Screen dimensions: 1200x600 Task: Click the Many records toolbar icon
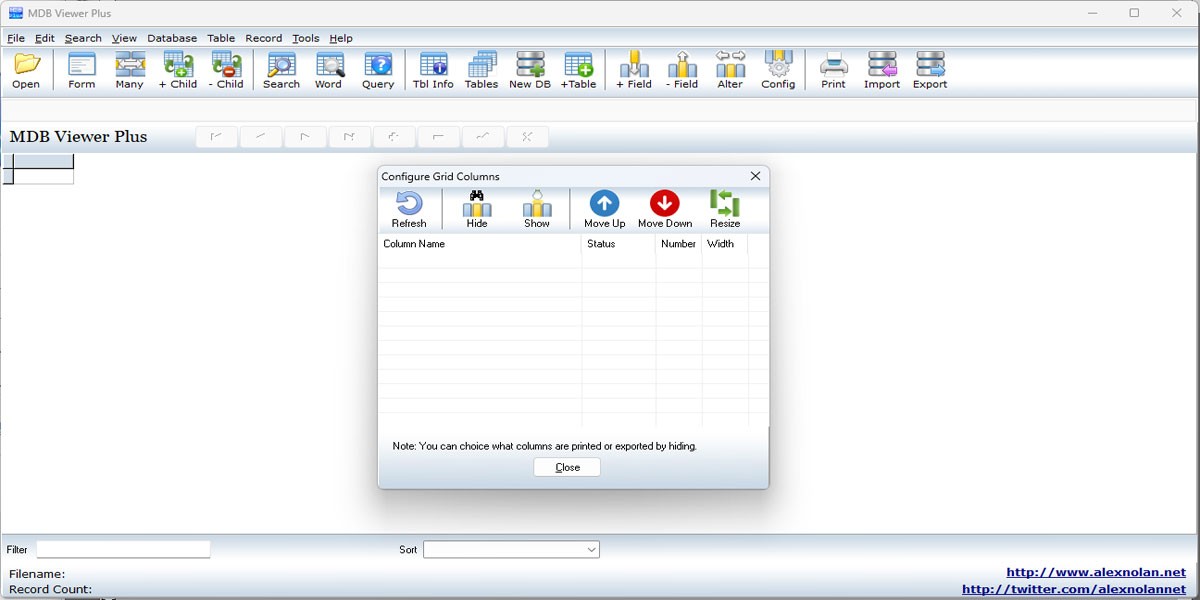pyautogui.click(x=130, y=70)
